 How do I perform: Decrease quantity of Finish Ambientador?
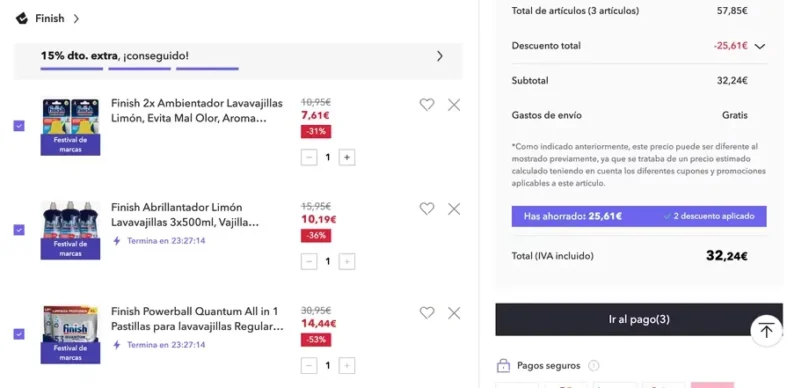click(309, 158)
